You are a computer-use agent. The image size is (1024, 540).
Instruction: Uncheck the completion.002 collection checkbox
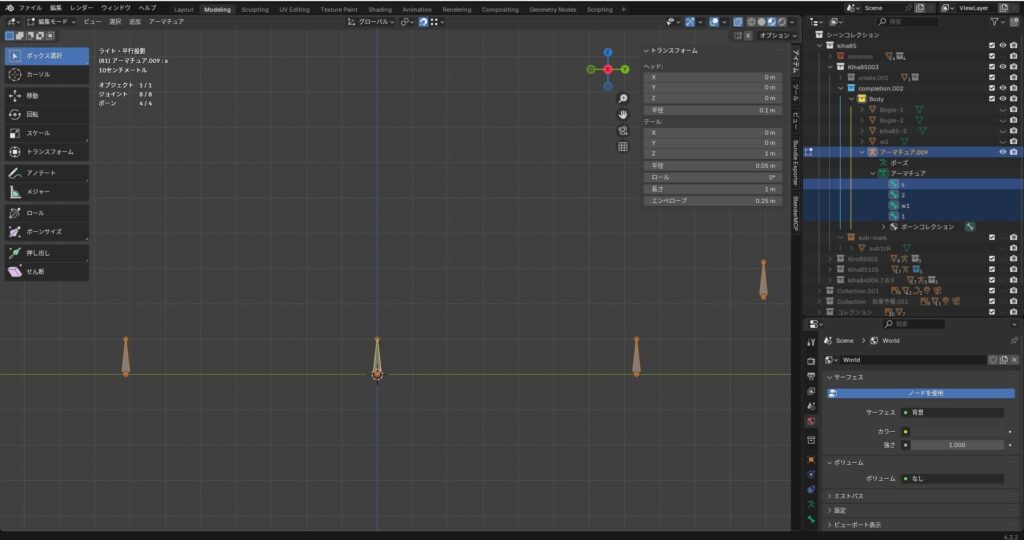click(991, 88)
